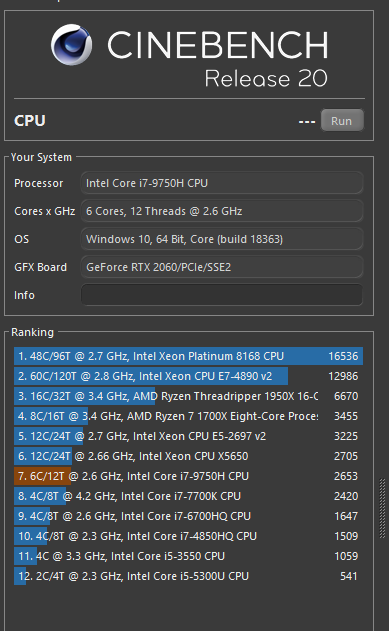
Task: Select the Core i7-7700K ranking row
Action: tap(188, 496)
